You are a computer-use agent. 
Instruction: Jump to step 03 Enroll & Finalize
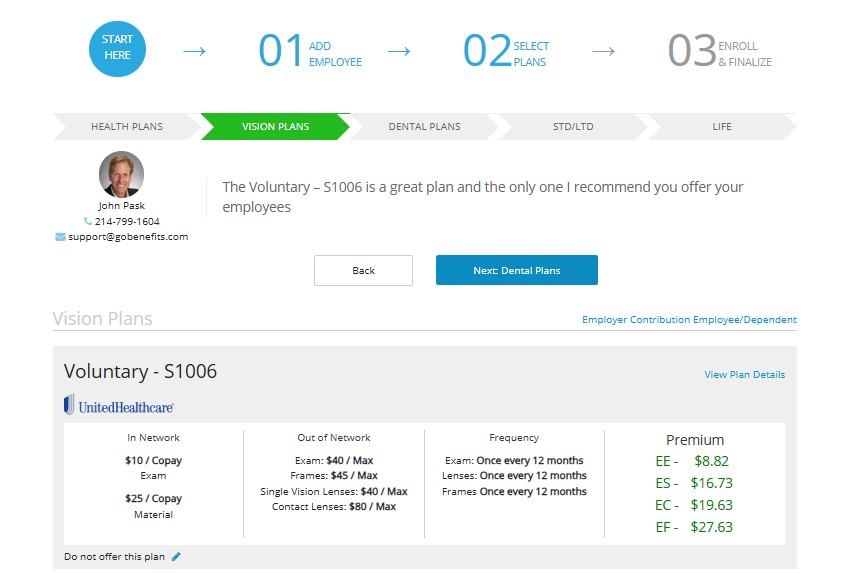[719, 51]
